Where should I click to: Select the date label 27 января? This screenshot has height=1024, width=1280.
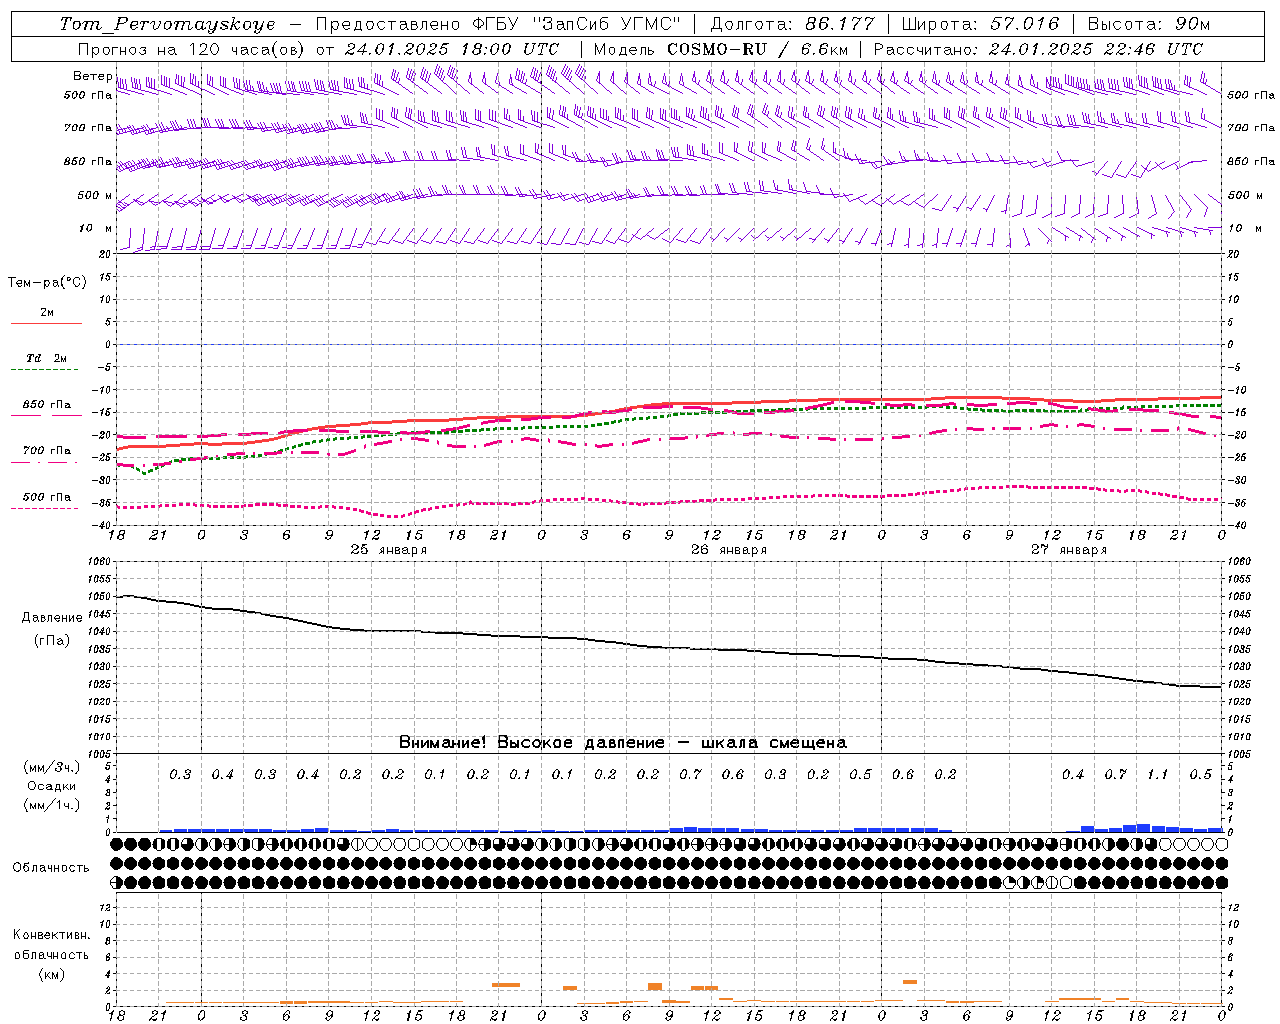click(1069, 550)
